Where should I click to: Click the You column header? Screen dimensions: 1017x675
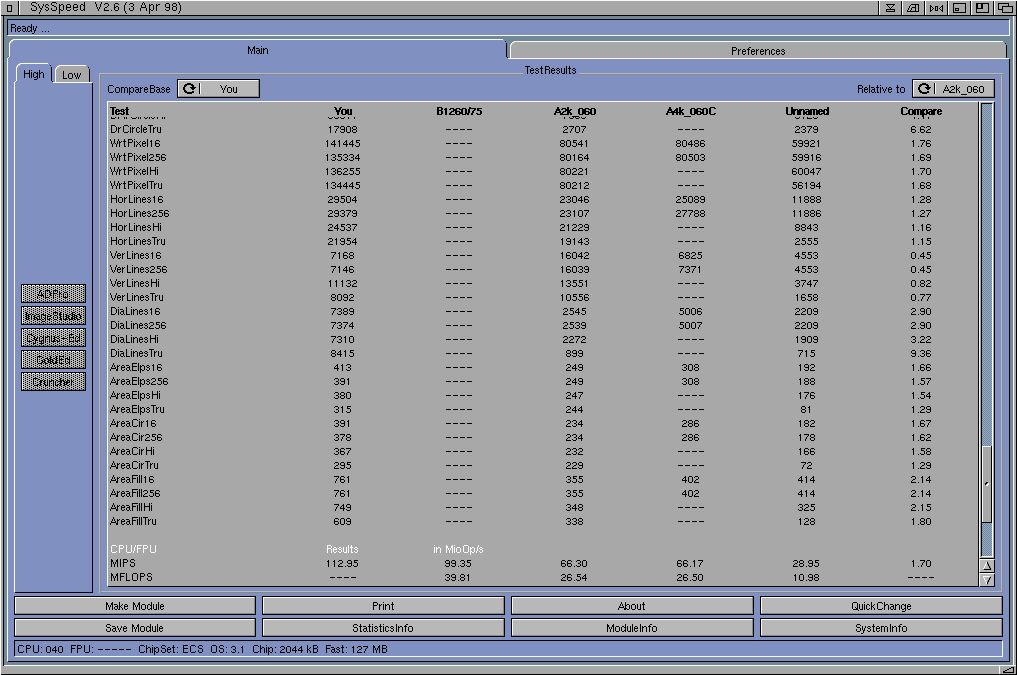tap(343, 111)
